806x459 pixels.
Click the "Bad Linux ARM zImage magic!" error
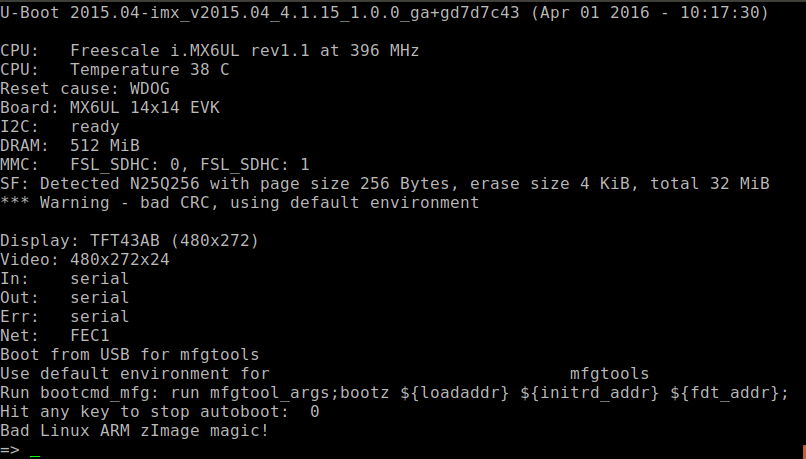[x=135, y=430]
